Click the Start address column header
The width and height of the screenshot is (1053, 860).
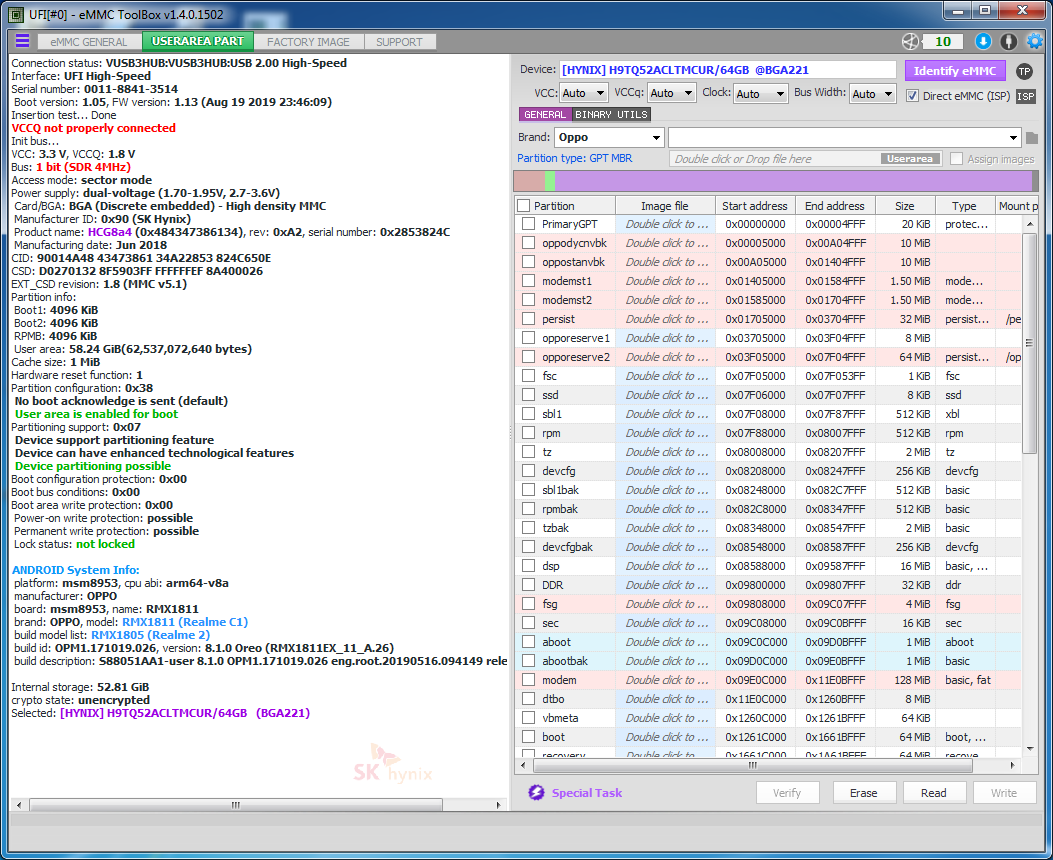pos(755,205)
